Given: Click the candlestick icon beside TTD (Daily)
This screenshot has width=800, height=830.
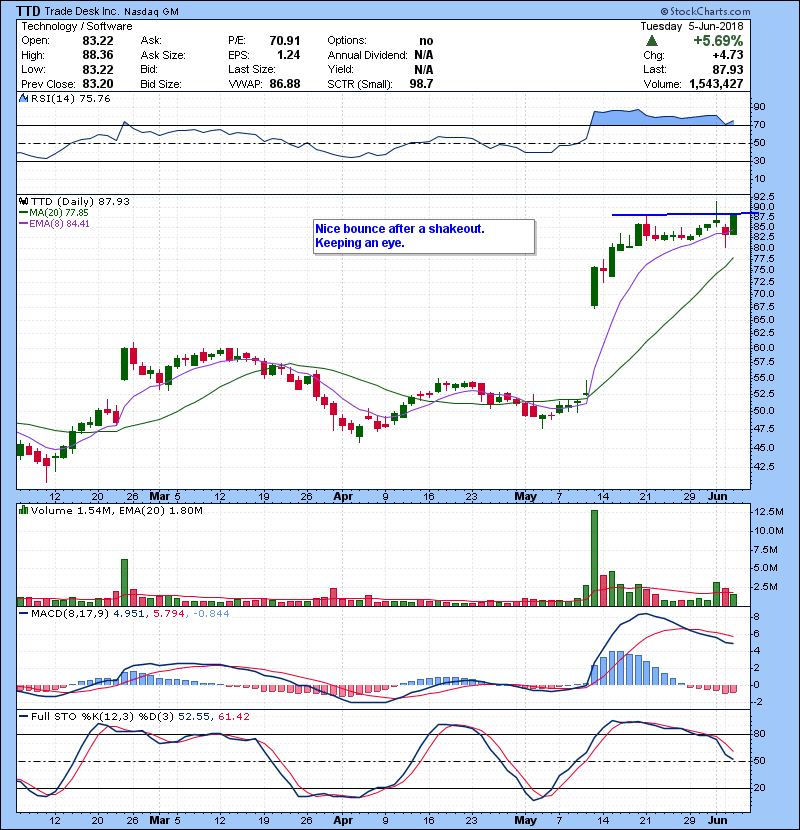Looking at the screenshot, I should [23, 201].
